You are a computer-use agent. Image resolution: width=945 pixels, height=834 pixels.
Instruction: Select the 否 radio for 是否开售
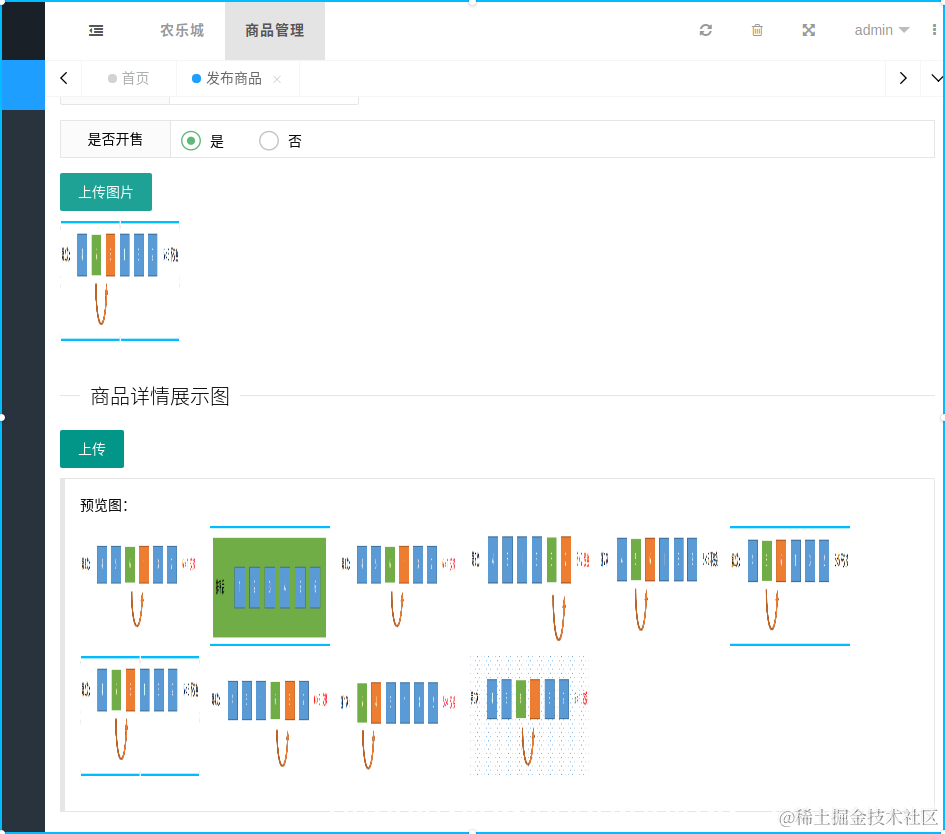click(x=268, y=141)
